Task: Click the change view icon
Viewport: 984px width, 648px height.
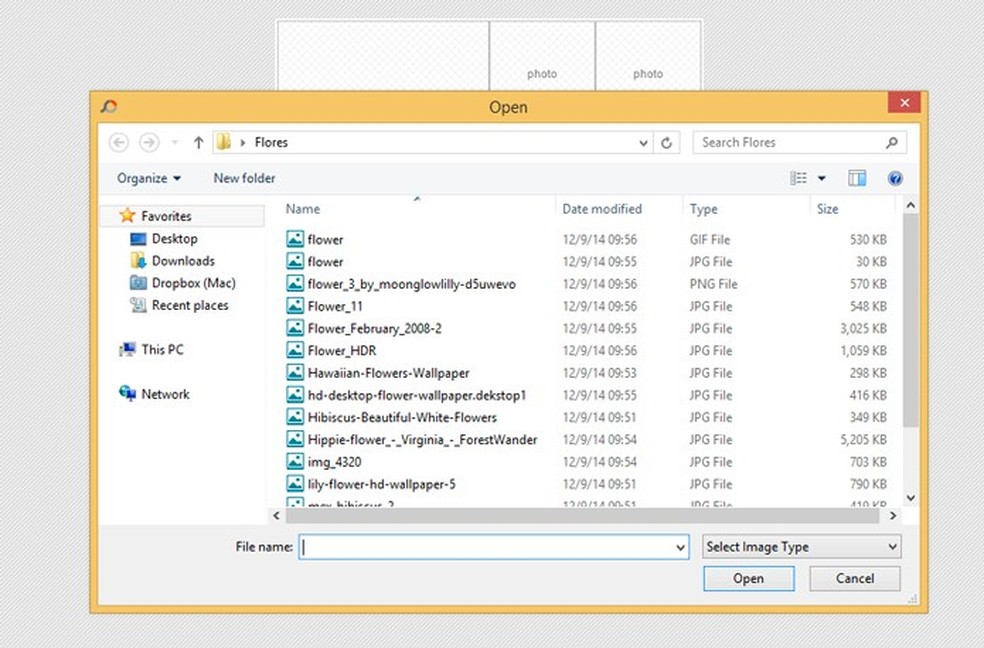Action: 799,179
